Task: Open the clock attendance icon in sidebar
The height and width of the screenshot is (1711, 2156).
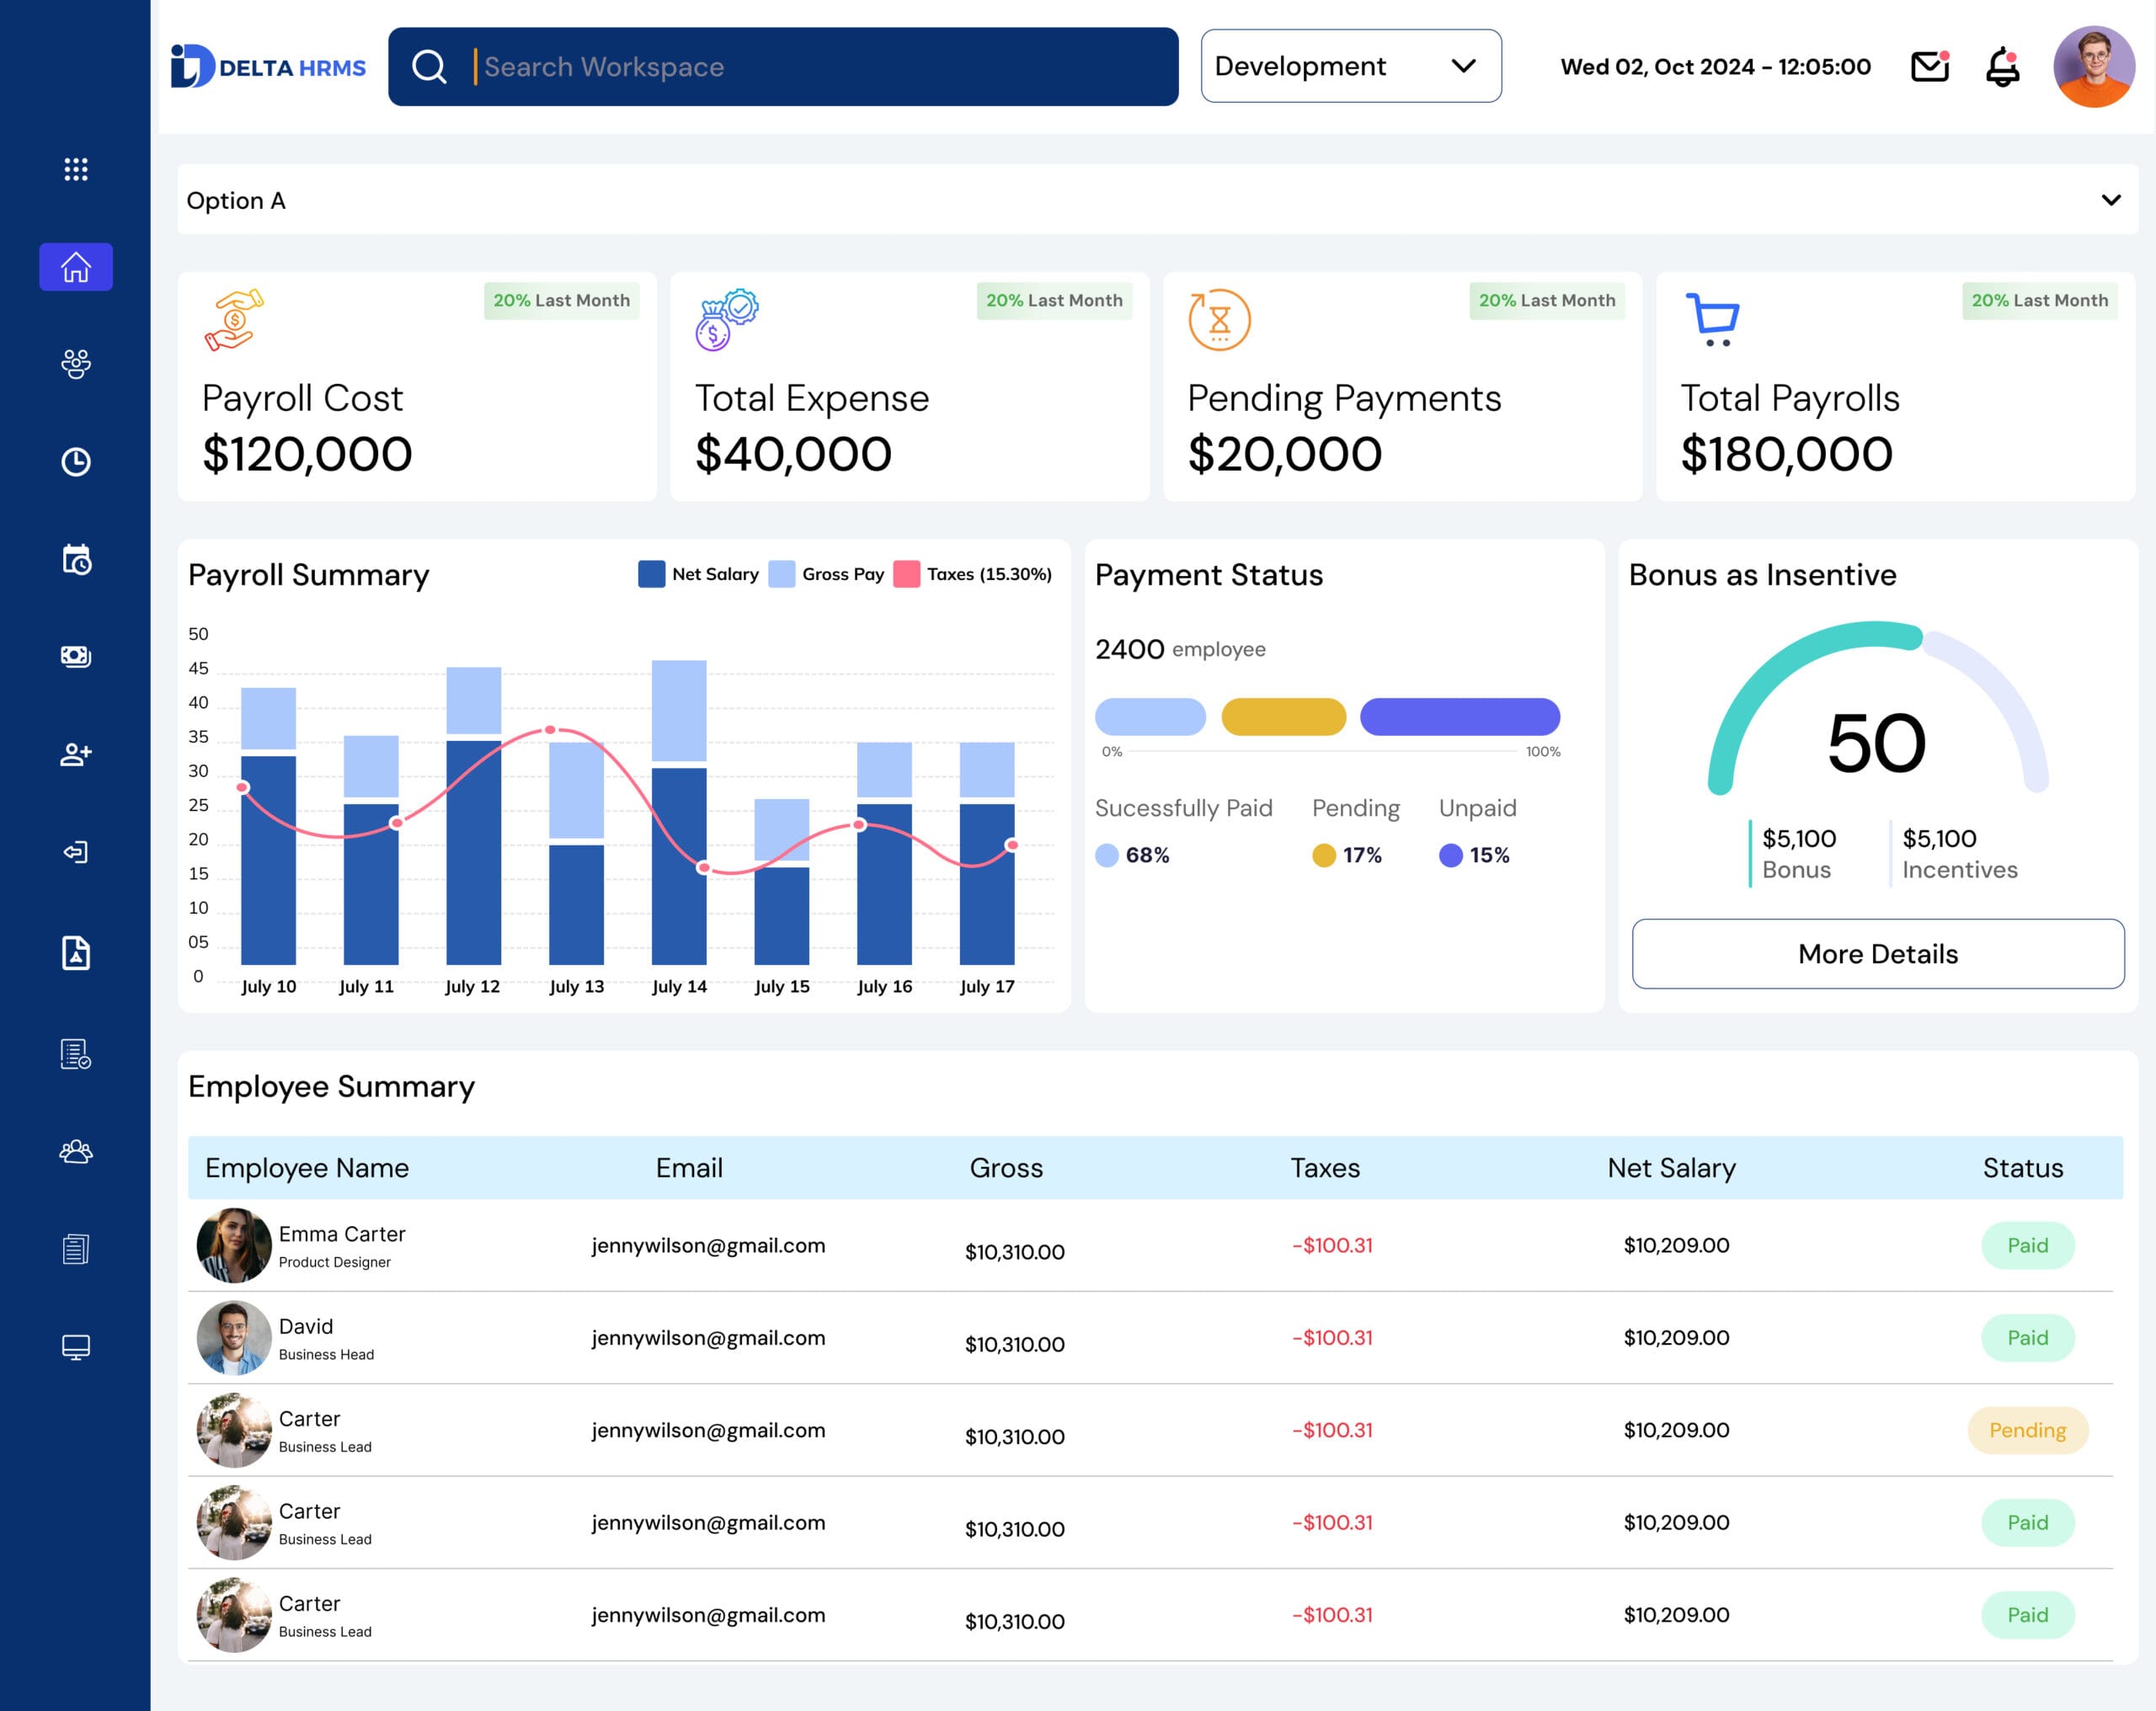Action: click(x=76, y=461)
